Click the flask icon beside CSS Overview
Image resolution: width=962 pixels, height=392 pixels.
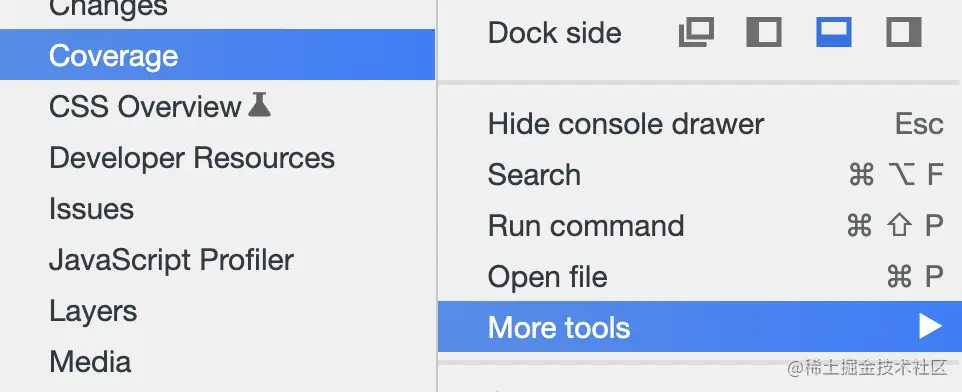click(260, 105)
